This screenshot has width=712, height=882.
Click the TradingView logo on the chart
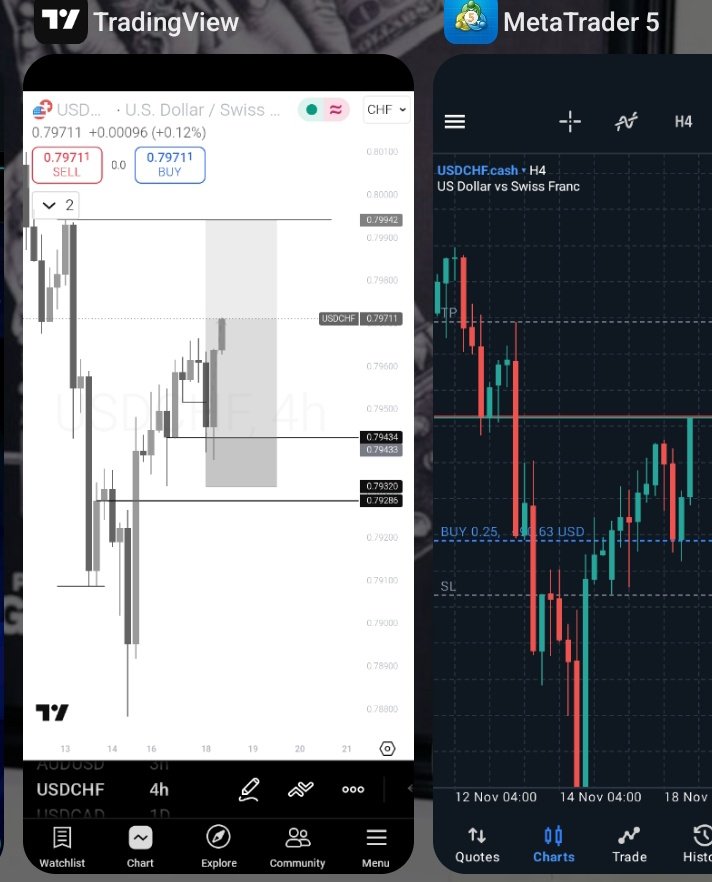coord(52,713)
